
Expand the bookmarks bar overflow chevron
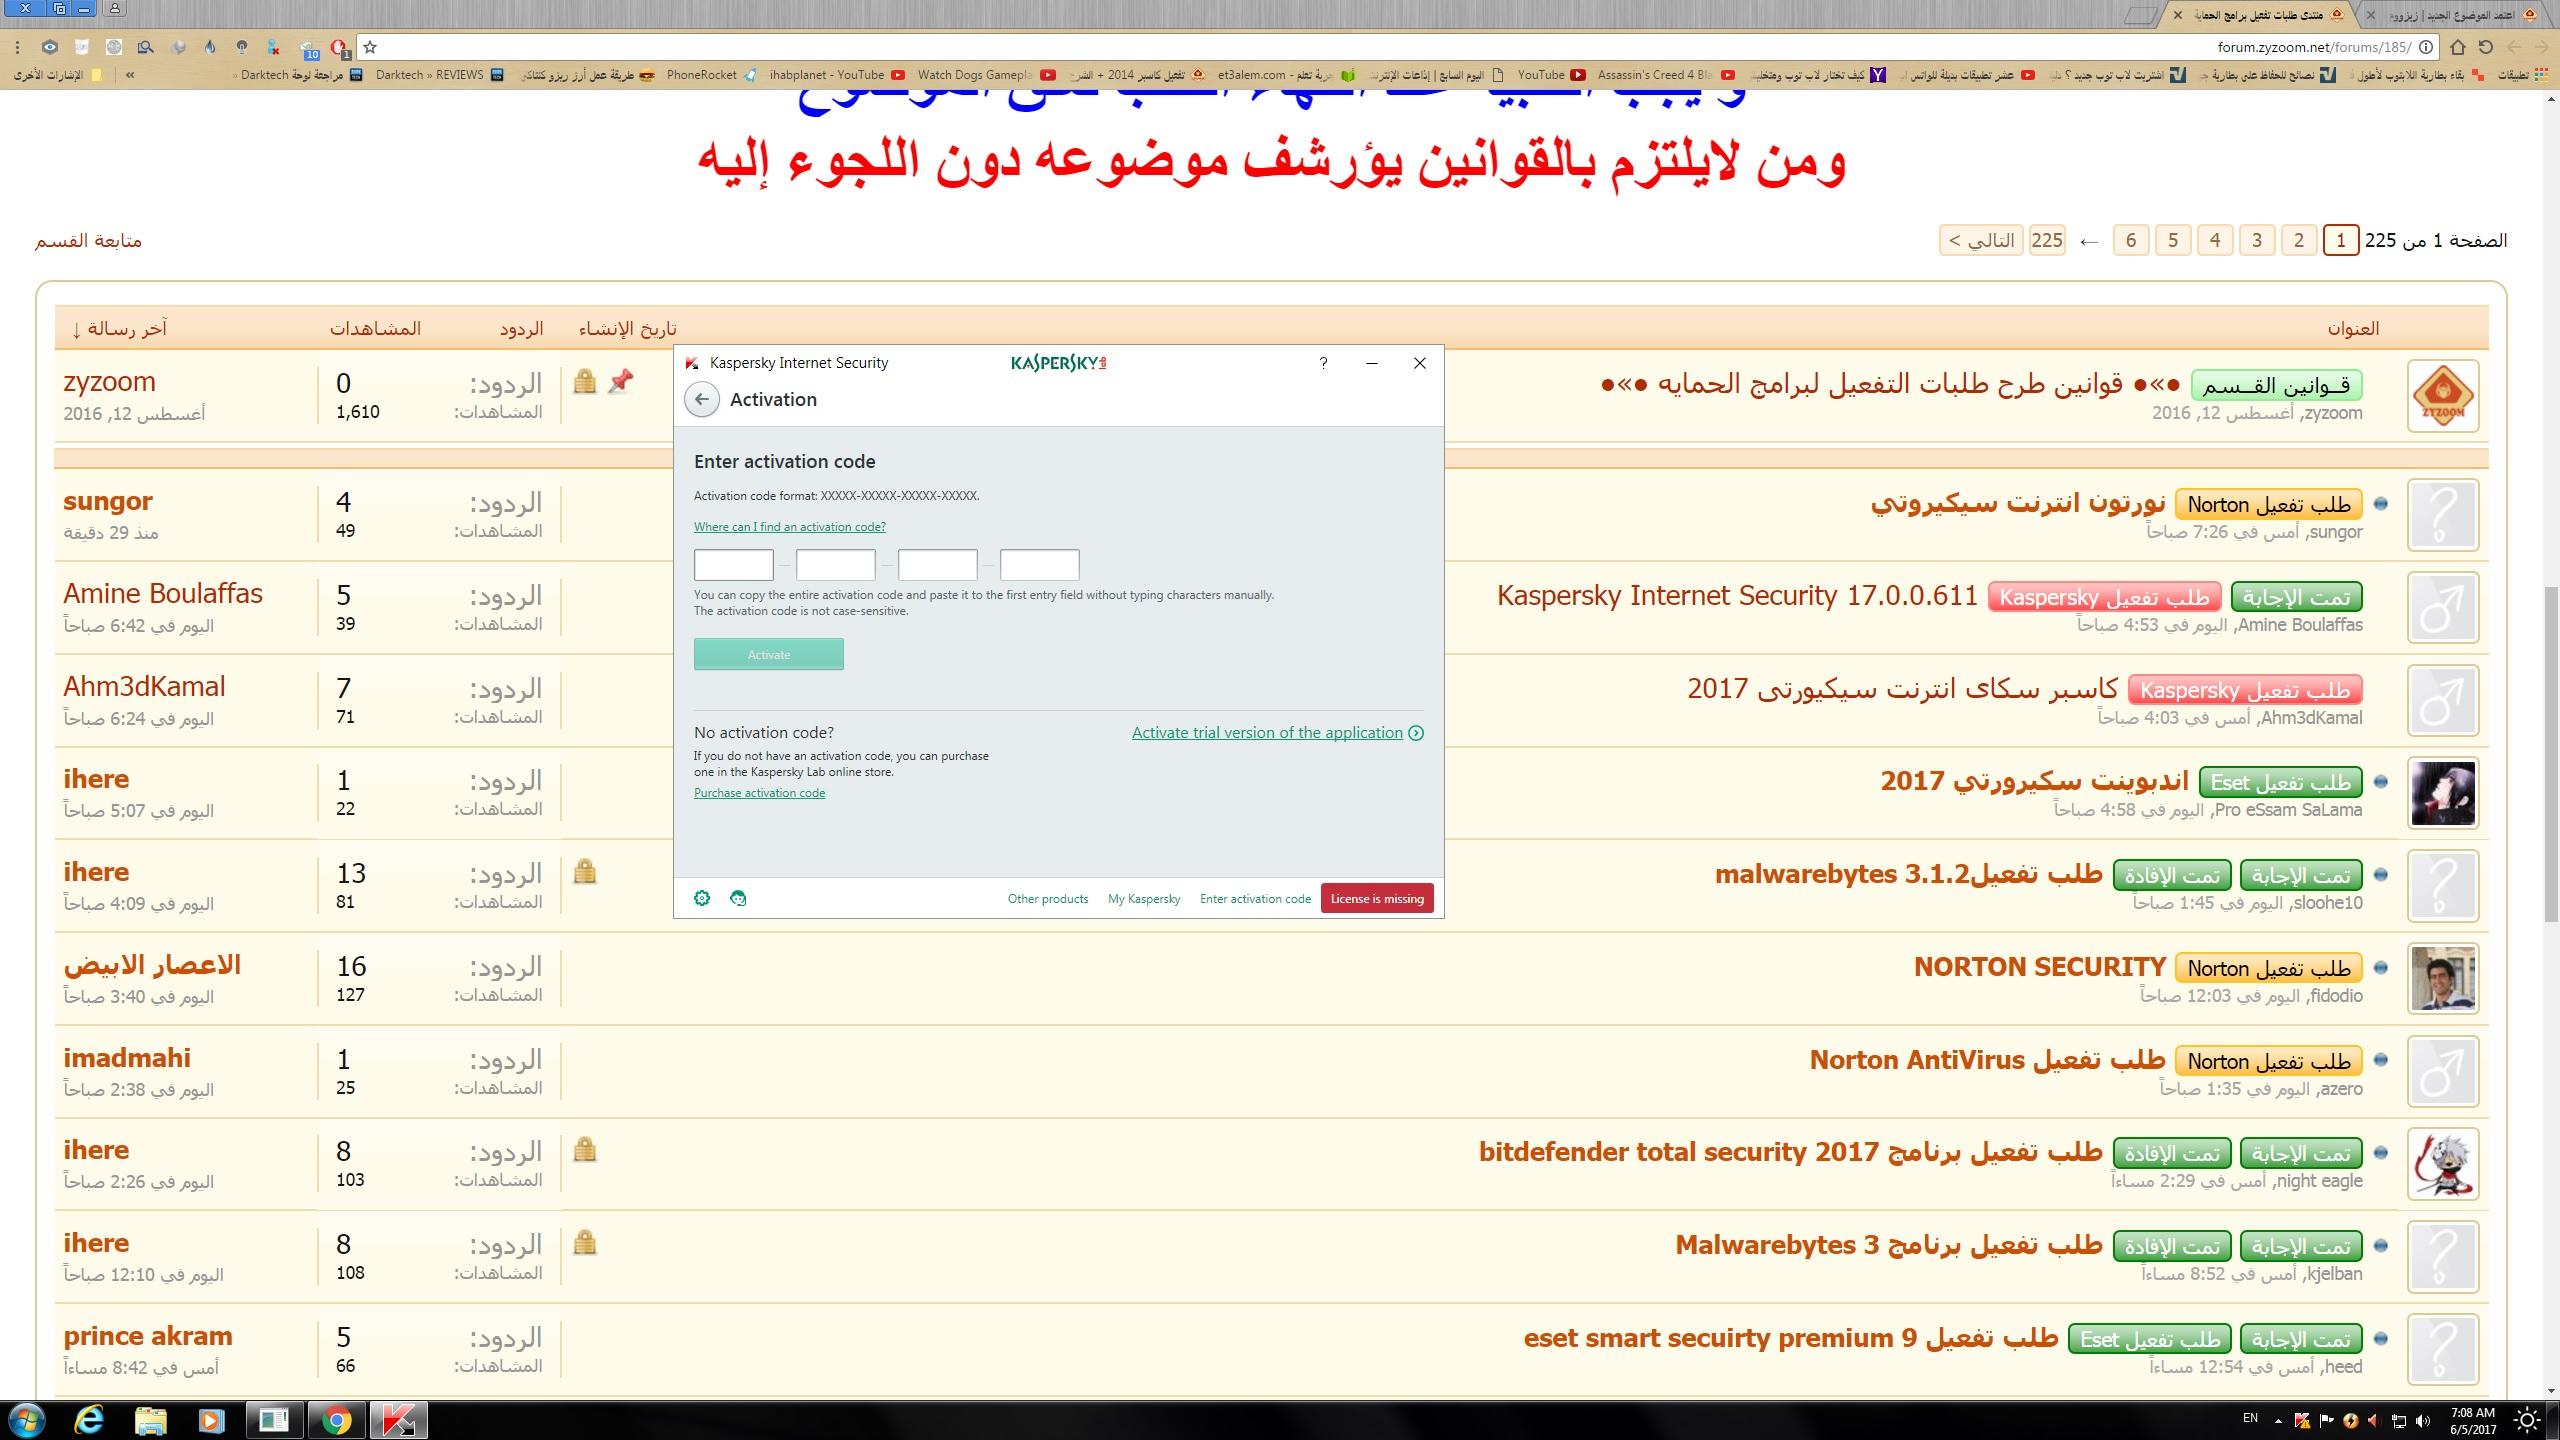(x=130, y=75)
